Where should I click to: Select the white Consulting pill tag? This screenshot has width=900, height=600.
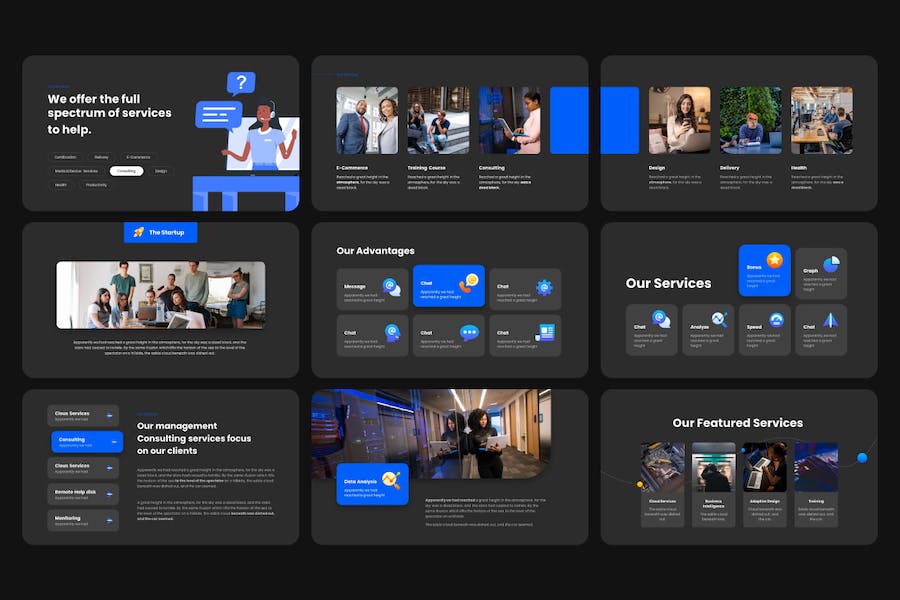[126, 171]
